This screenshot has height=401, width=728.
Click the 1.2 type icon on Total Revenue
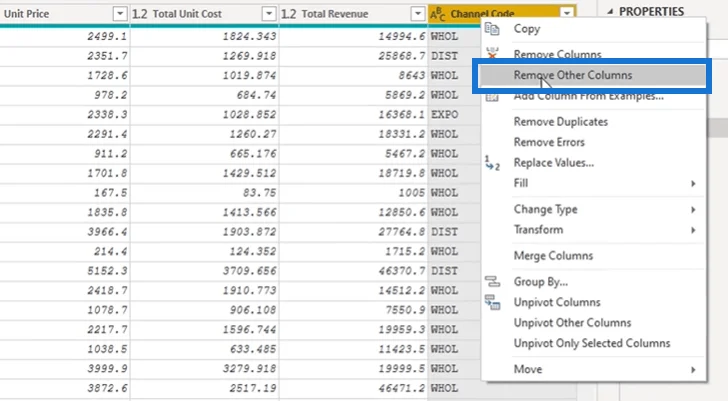(x=288, y=14)
